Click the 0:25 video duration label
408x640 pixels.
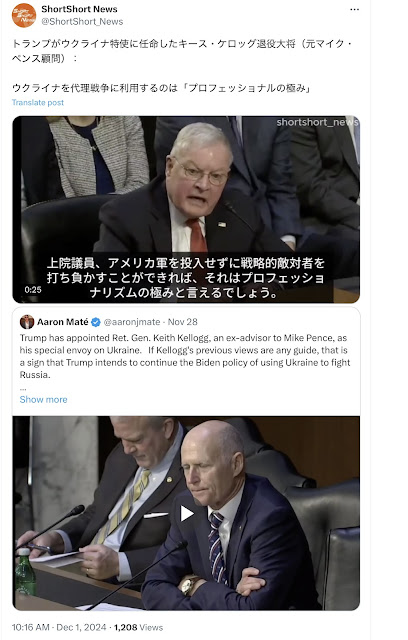coord(33,290)
